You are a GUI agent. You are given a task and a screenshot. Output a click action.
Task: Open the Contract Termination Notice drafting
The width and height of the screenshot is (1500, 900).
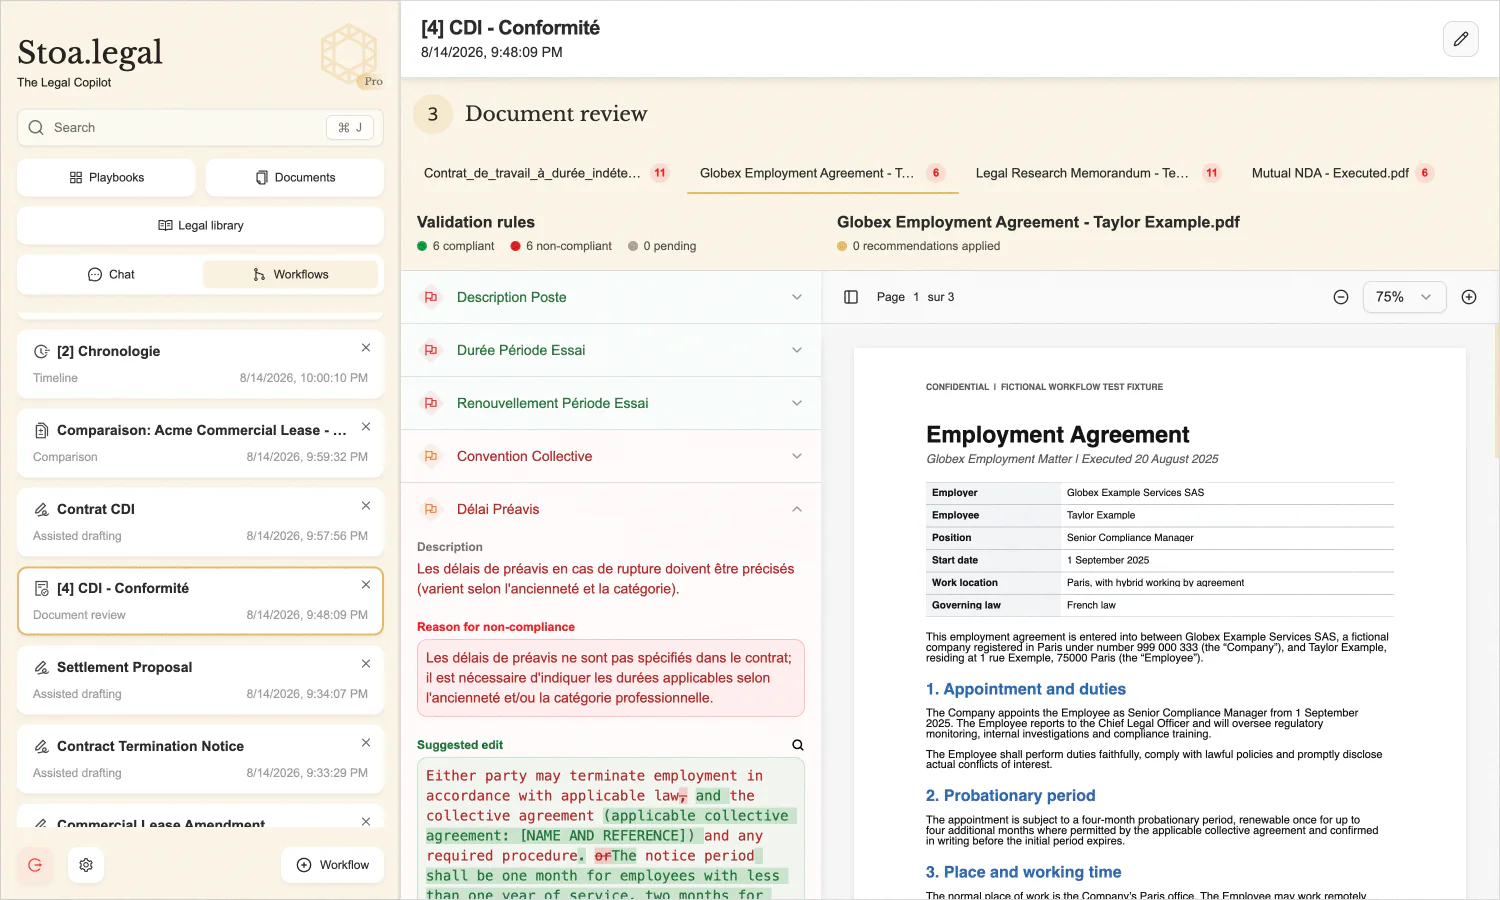click(200, 759)
